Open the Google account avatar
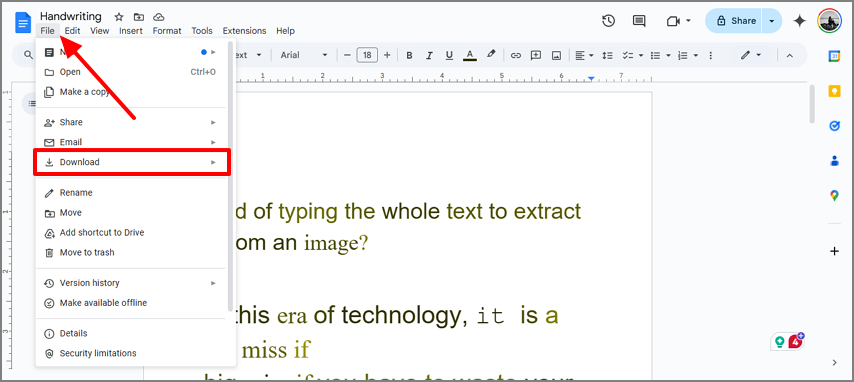The width and height of the screenshot is (854, 382). (829, 21)
